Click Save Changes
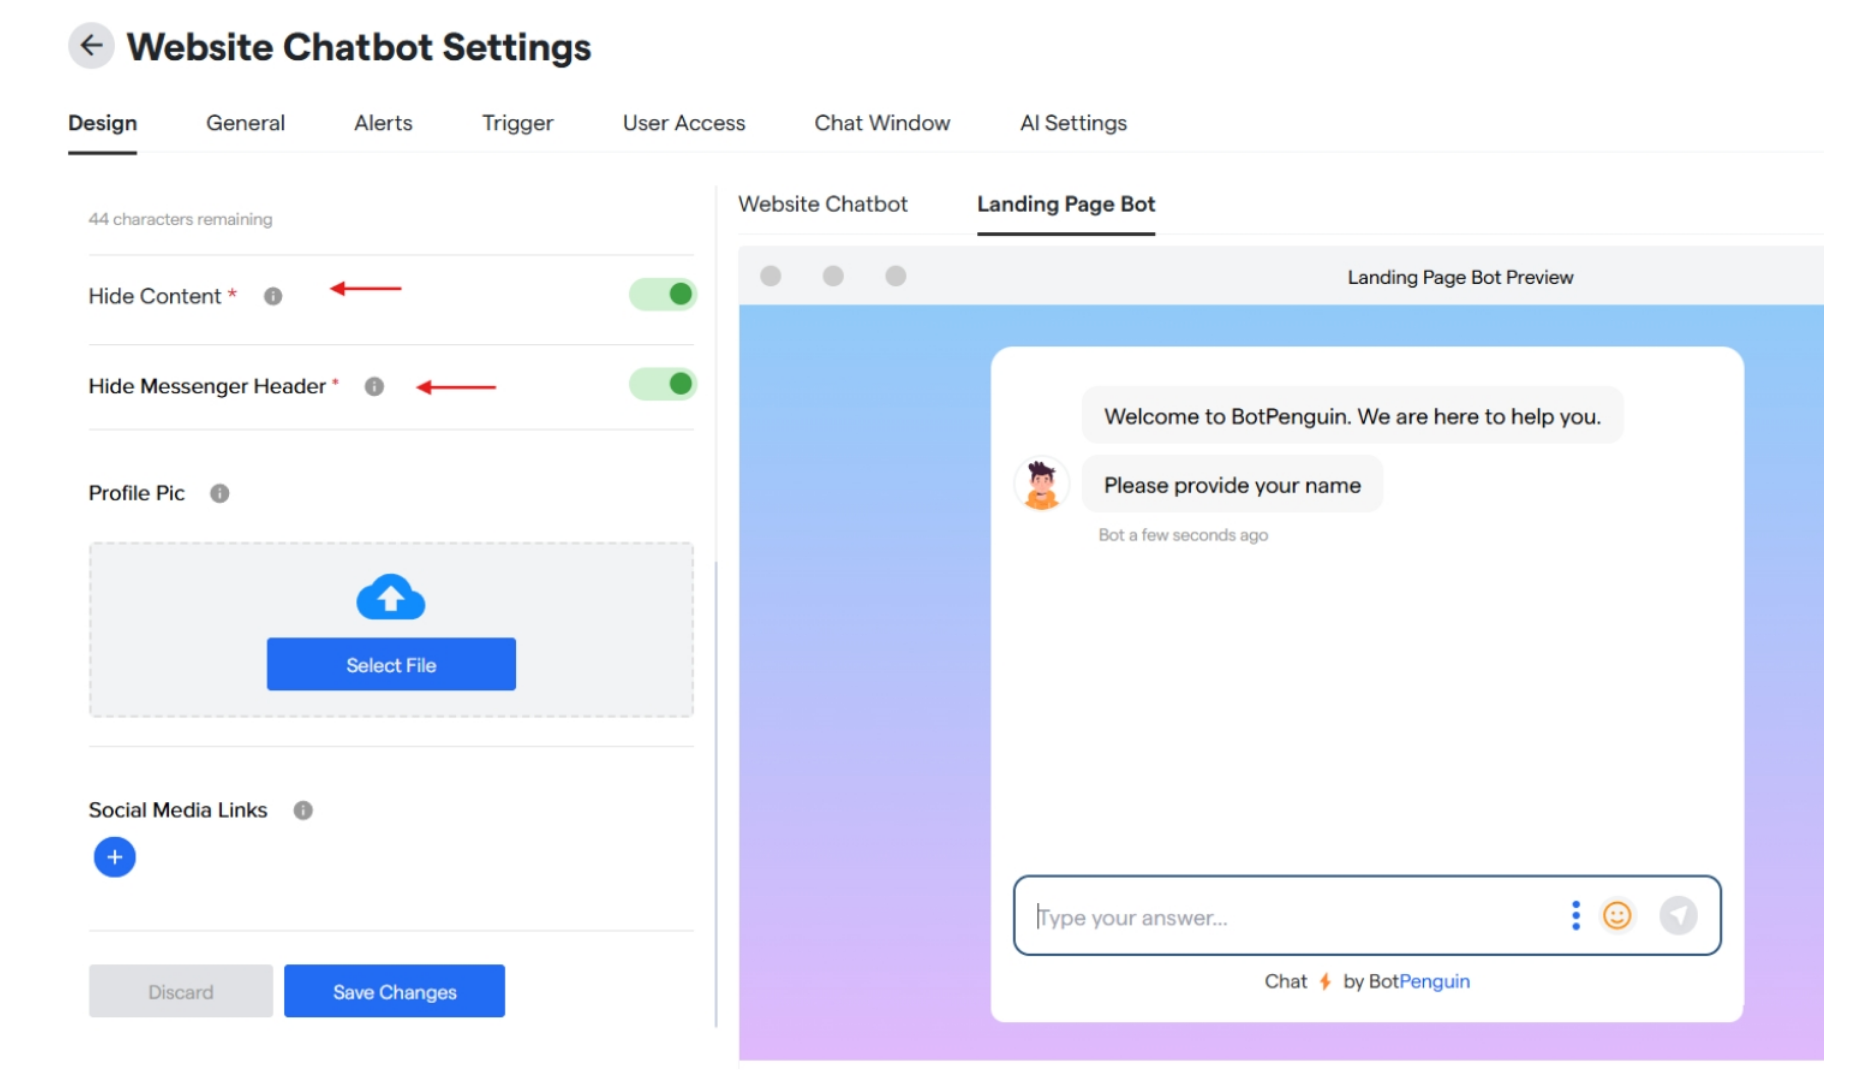The image size is (1866, 1080). (394, 991)
